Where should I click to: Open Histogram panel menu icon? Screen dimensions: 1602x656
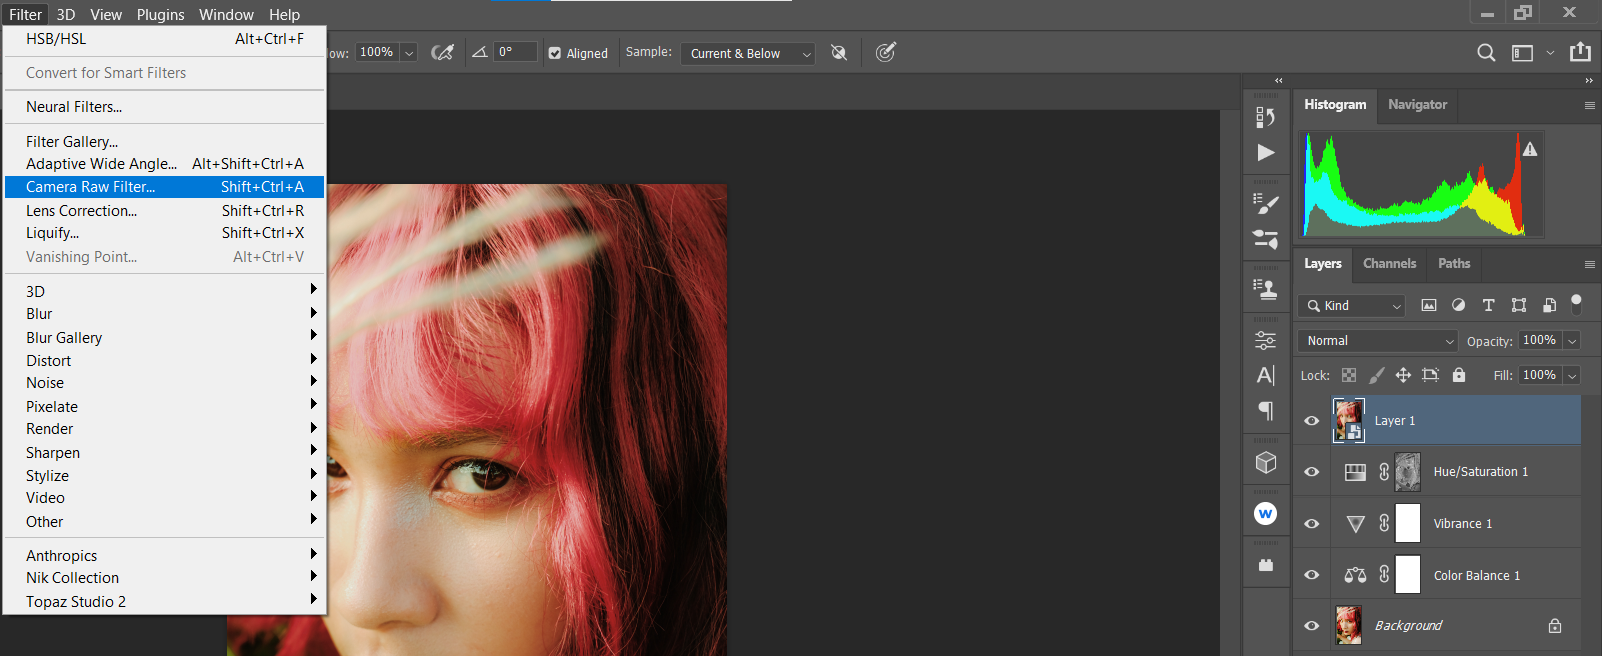[x=1589, y=105]
